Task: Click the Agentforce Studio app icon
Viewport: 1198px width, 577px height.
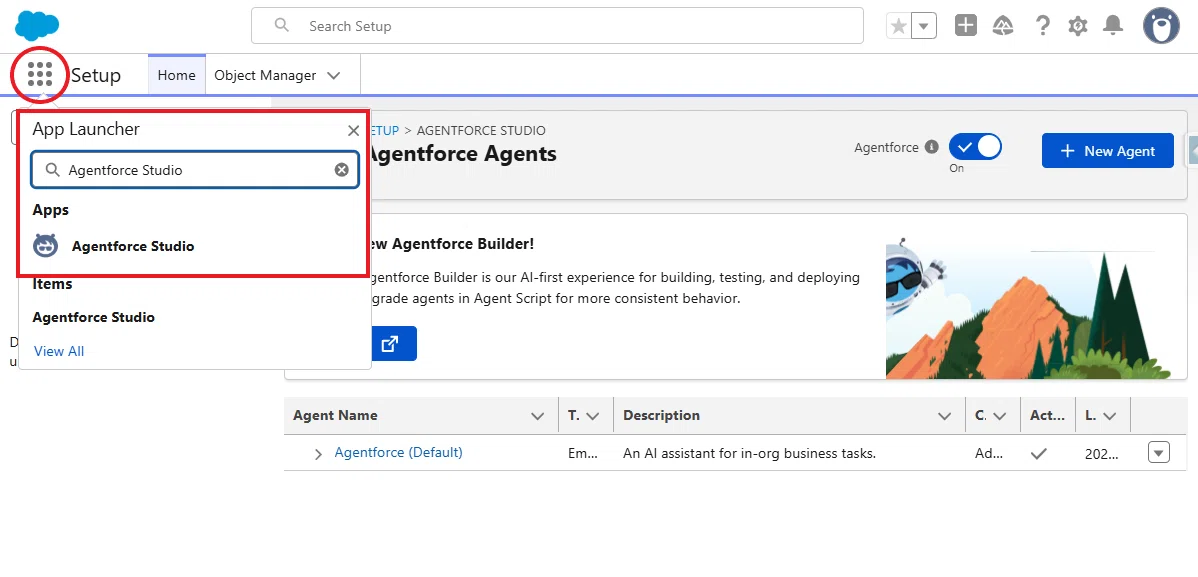Action: click(45, 246)
